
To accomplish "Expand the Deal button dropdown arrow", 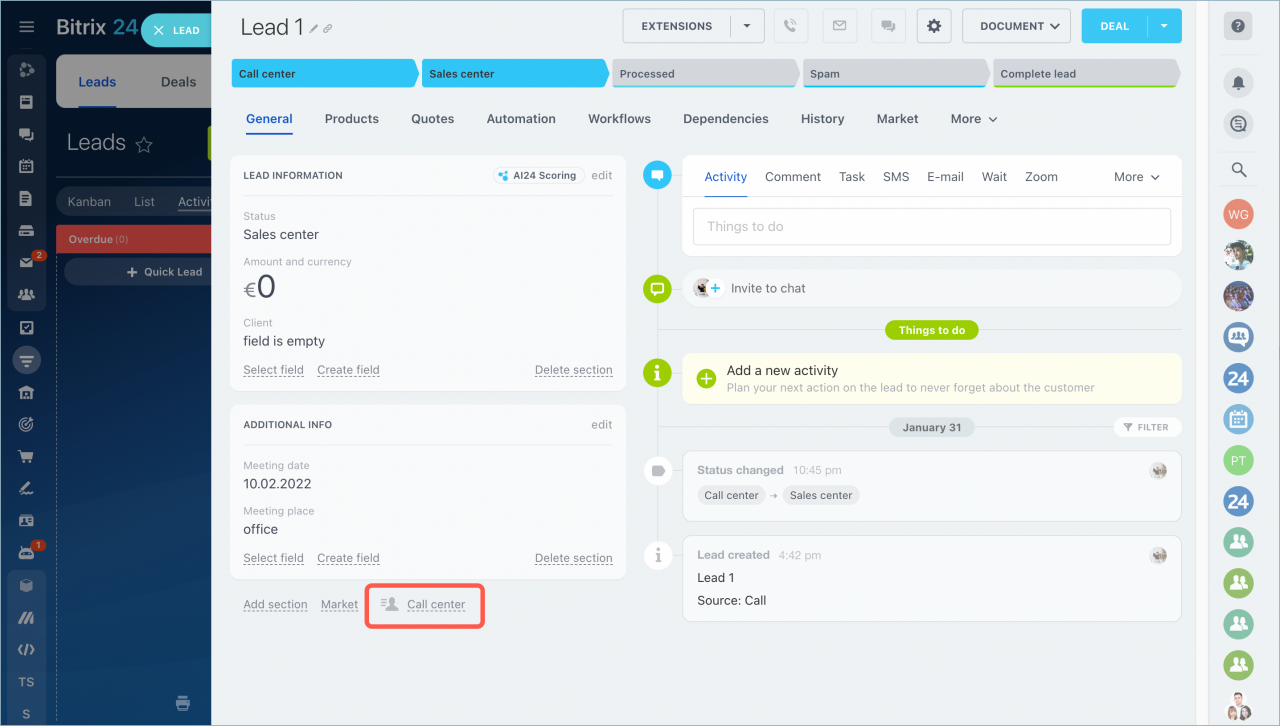I will click(x=1164, y=26).
